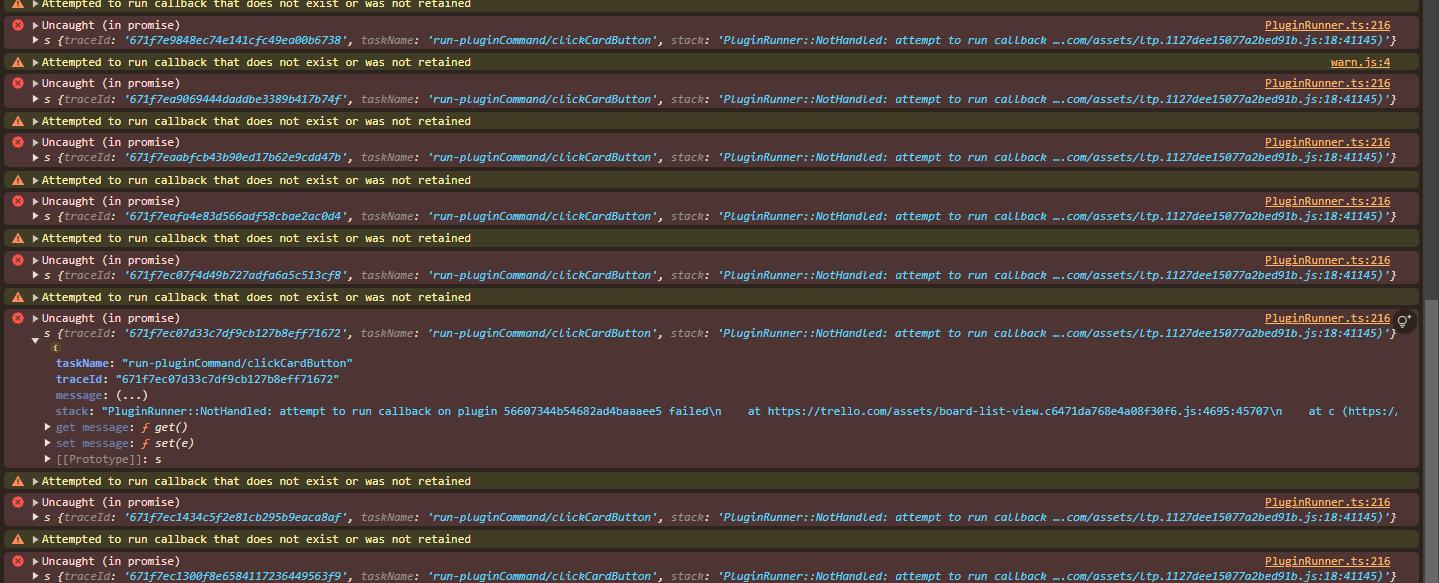Screen dimensions: 1439x583
Task: Click the traceId "671f7ec07d33c7df9cb127b8eff71672" property value
Action: tap(228, 380)
